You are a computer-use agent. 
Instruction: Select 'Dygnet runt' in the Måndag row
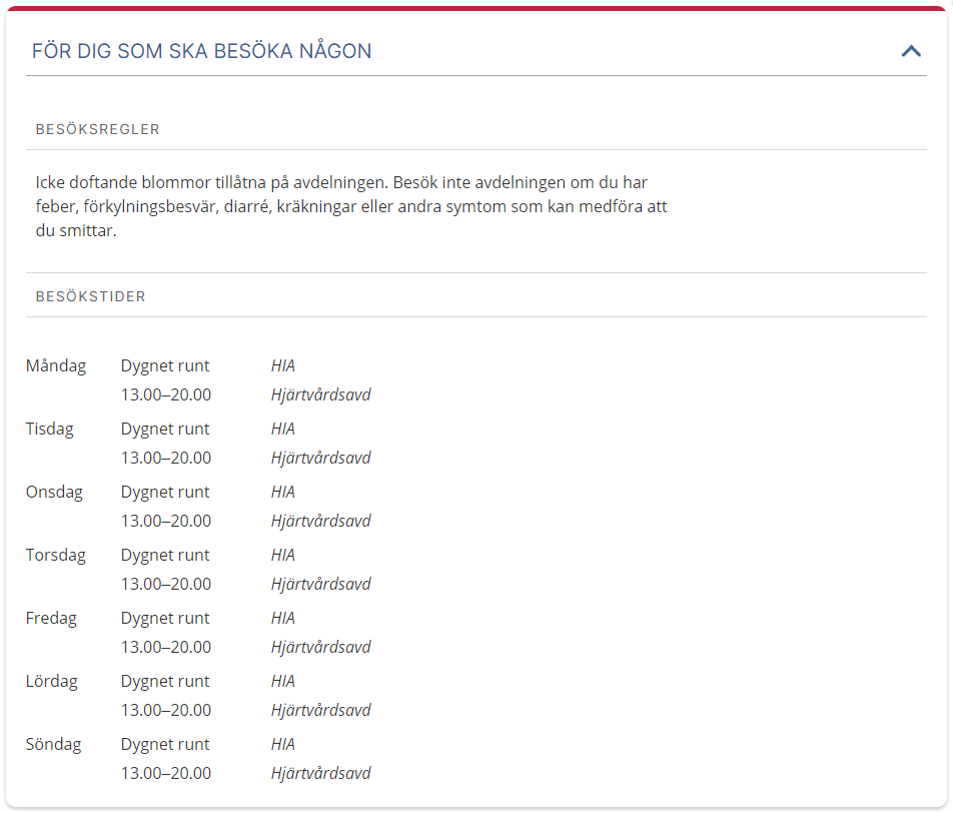pyautogui.click(x=165, y=366)
